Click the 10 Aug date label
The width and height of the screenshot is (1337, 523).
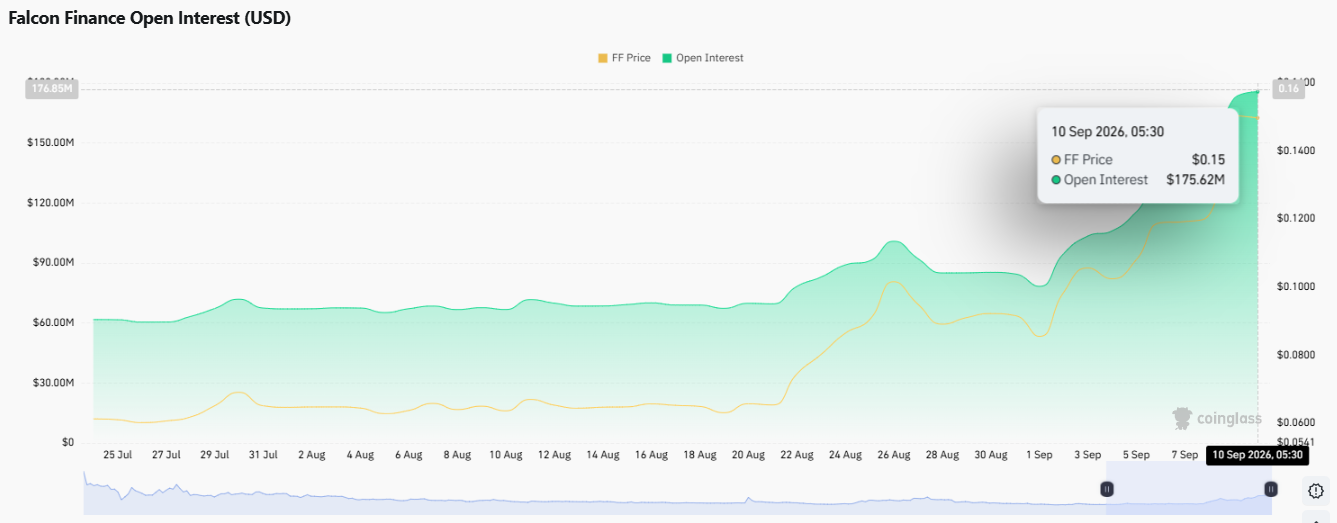(x=506, y=454)
